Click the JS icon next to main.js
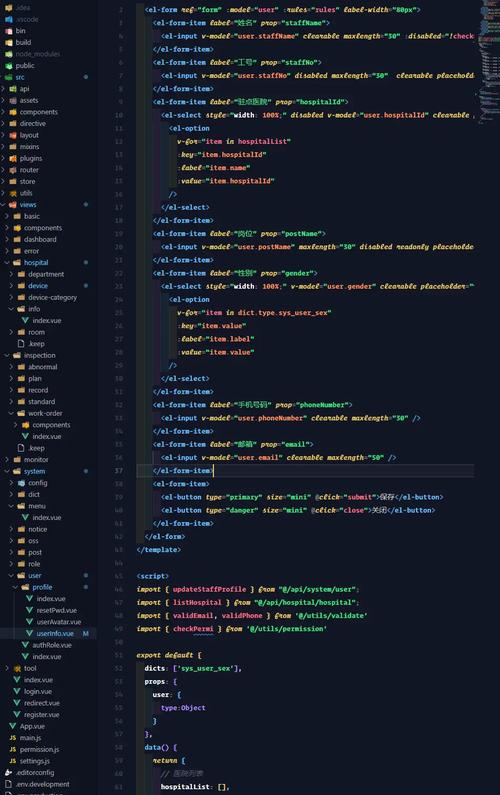 click(13, 738)
